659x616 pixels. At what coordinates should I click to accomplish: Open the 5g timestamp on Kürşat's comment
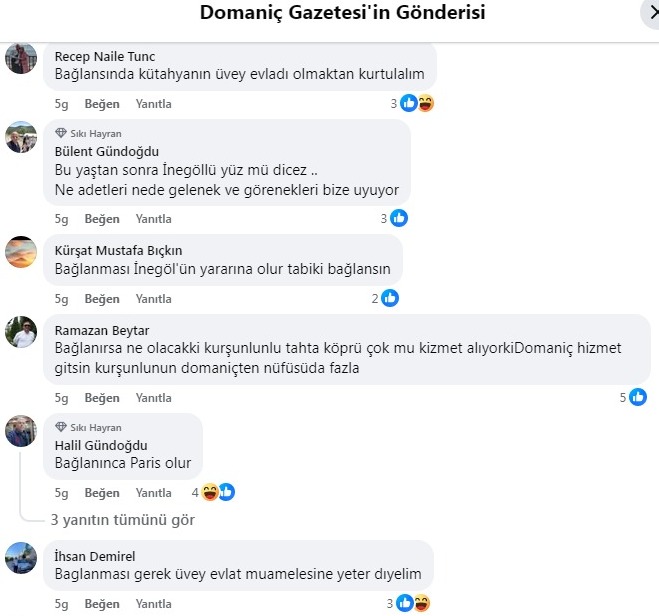61,299
